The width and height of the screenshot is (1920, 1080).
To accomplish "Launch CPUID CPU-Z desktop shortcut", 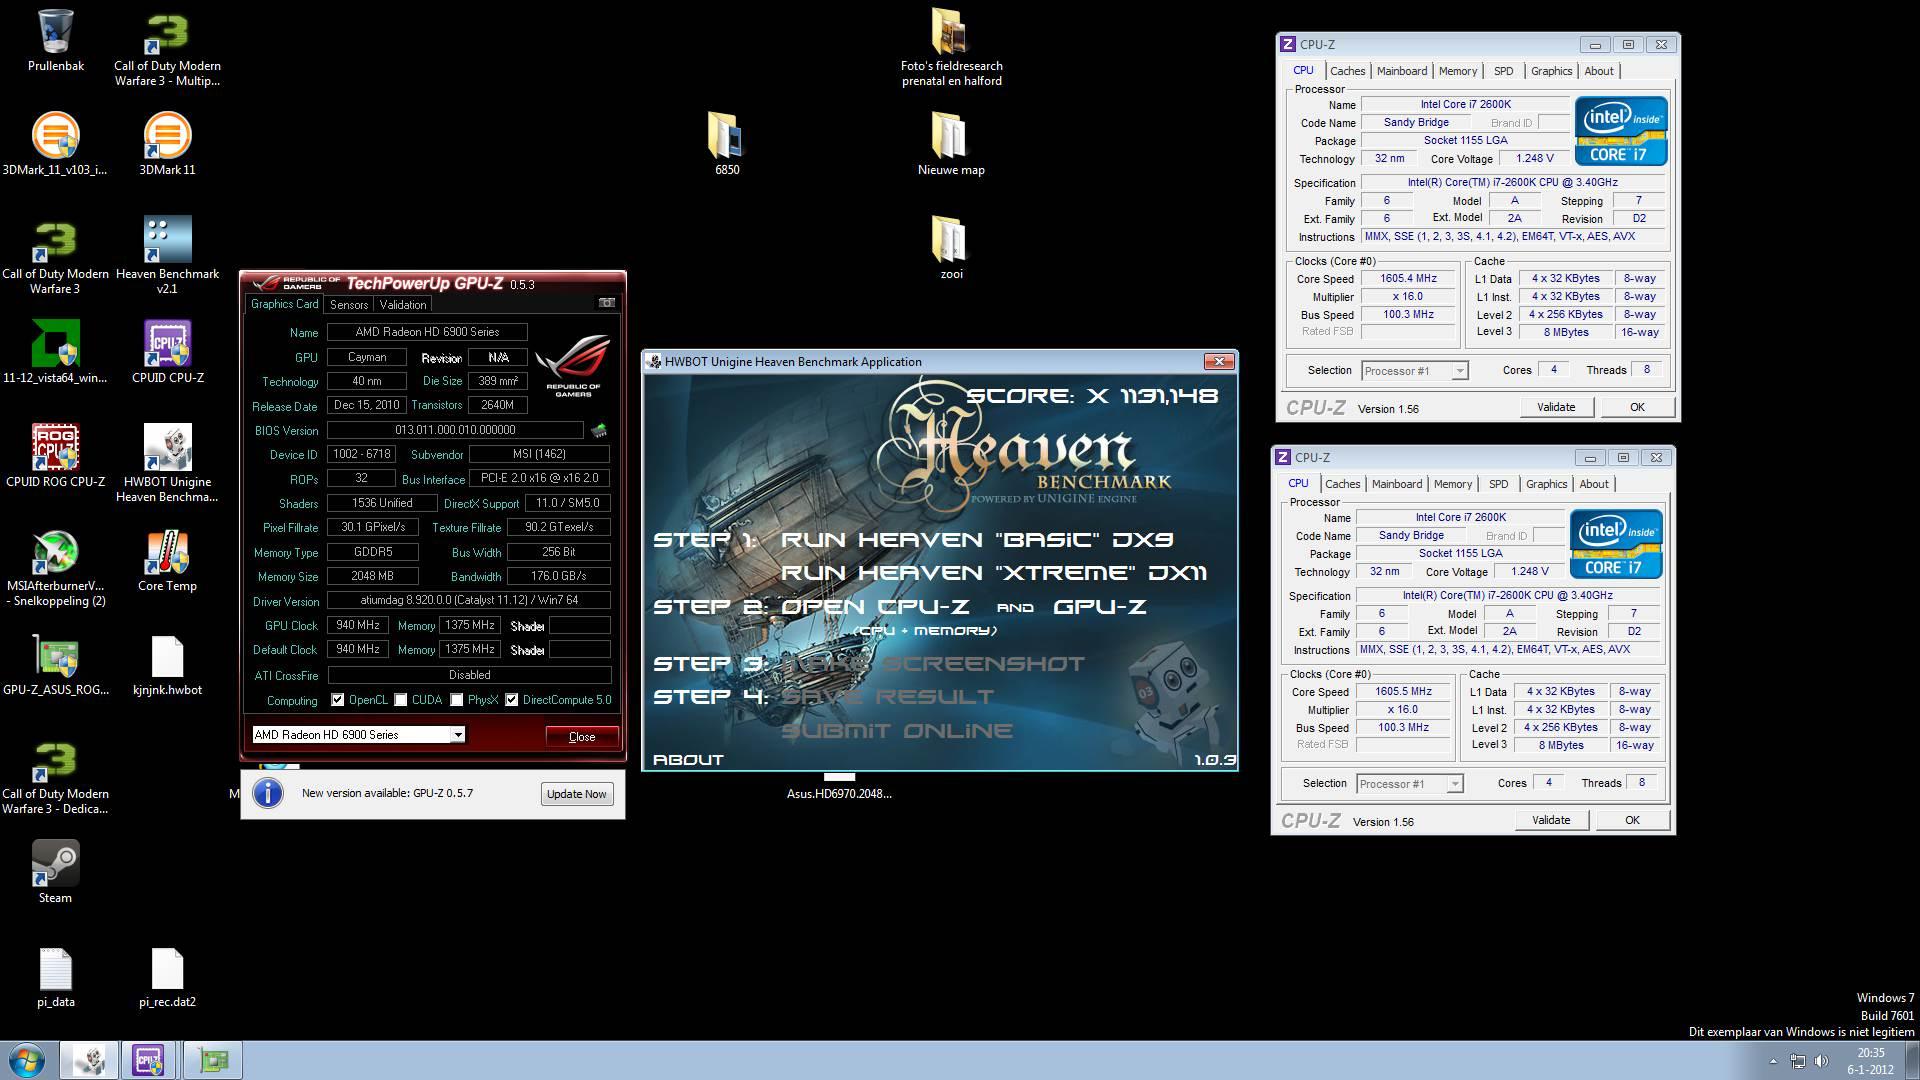I will tap(167, 352).
